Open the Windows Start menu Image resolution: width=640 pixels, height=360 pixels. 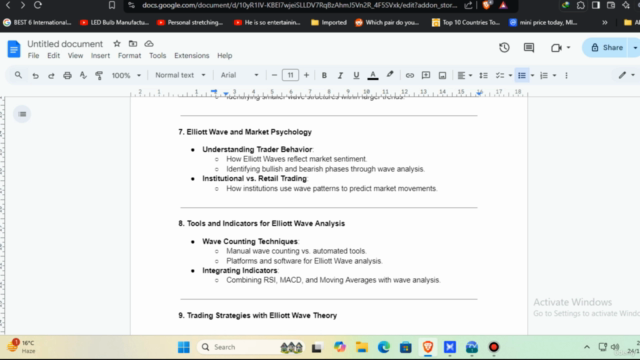184,347
